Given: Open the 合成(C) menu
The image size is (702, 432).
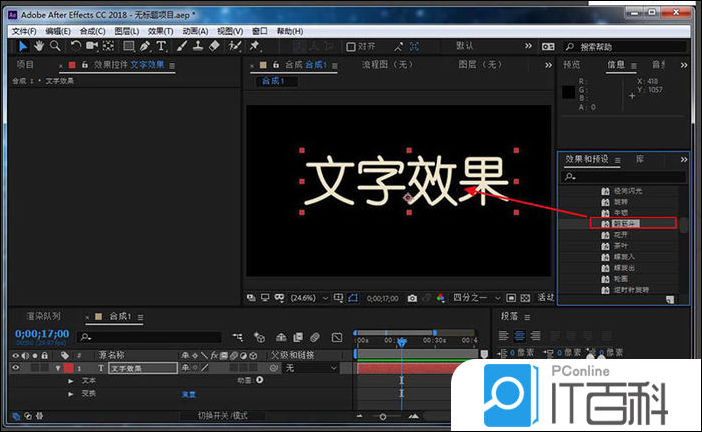Looking at the screenshot, I should (93, 31).
